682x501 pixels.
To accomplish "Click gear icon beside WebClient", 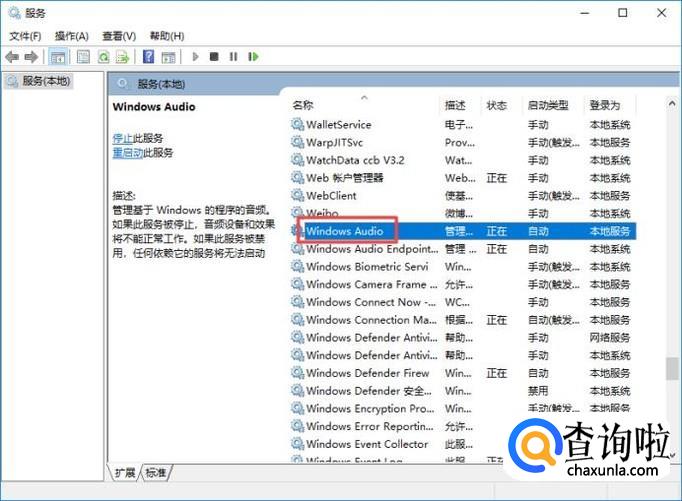I will coord(298,196).
